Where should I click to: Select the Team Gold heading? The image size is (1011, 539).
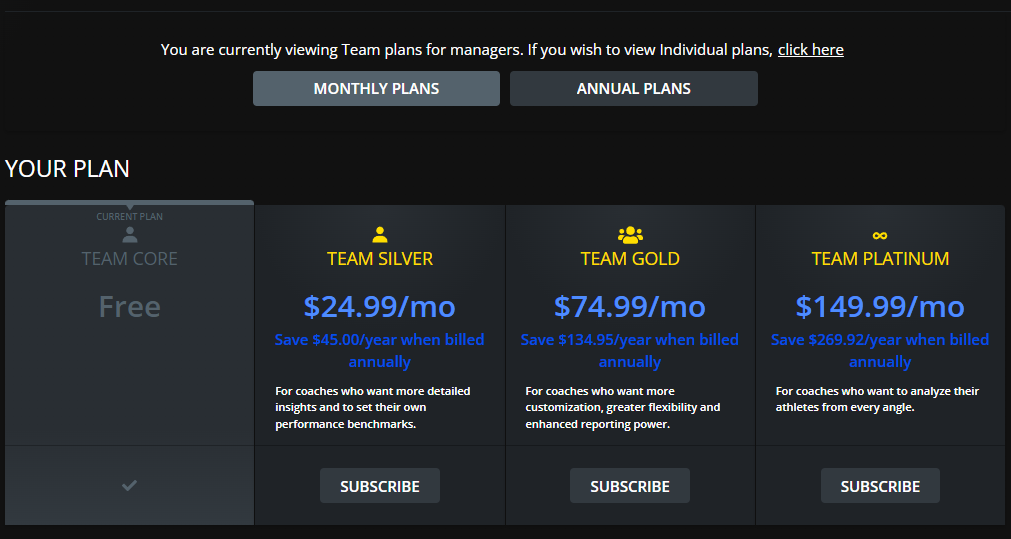[630, 259]
